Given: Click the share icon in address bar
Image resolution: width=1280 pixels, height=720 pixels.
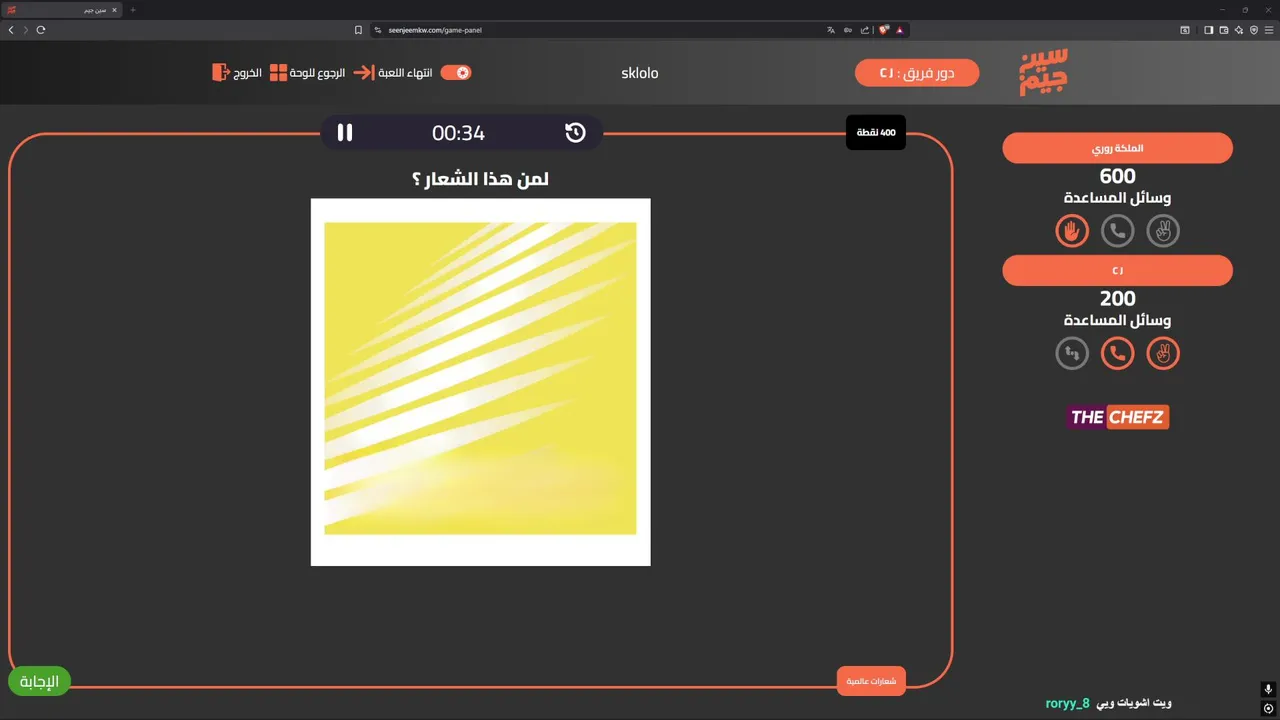Looking at the screenshot, I should pos(865,30).
